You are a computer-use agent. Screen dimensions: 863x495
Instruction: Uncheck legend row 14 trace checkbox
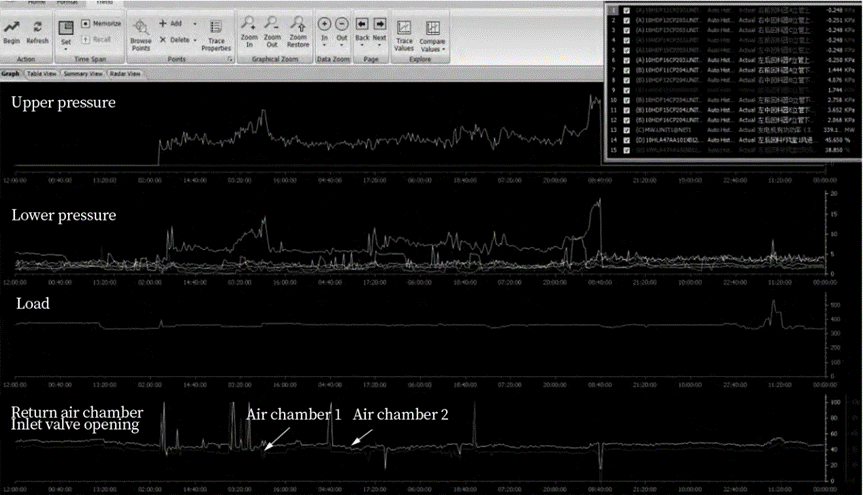coord(626,140)
